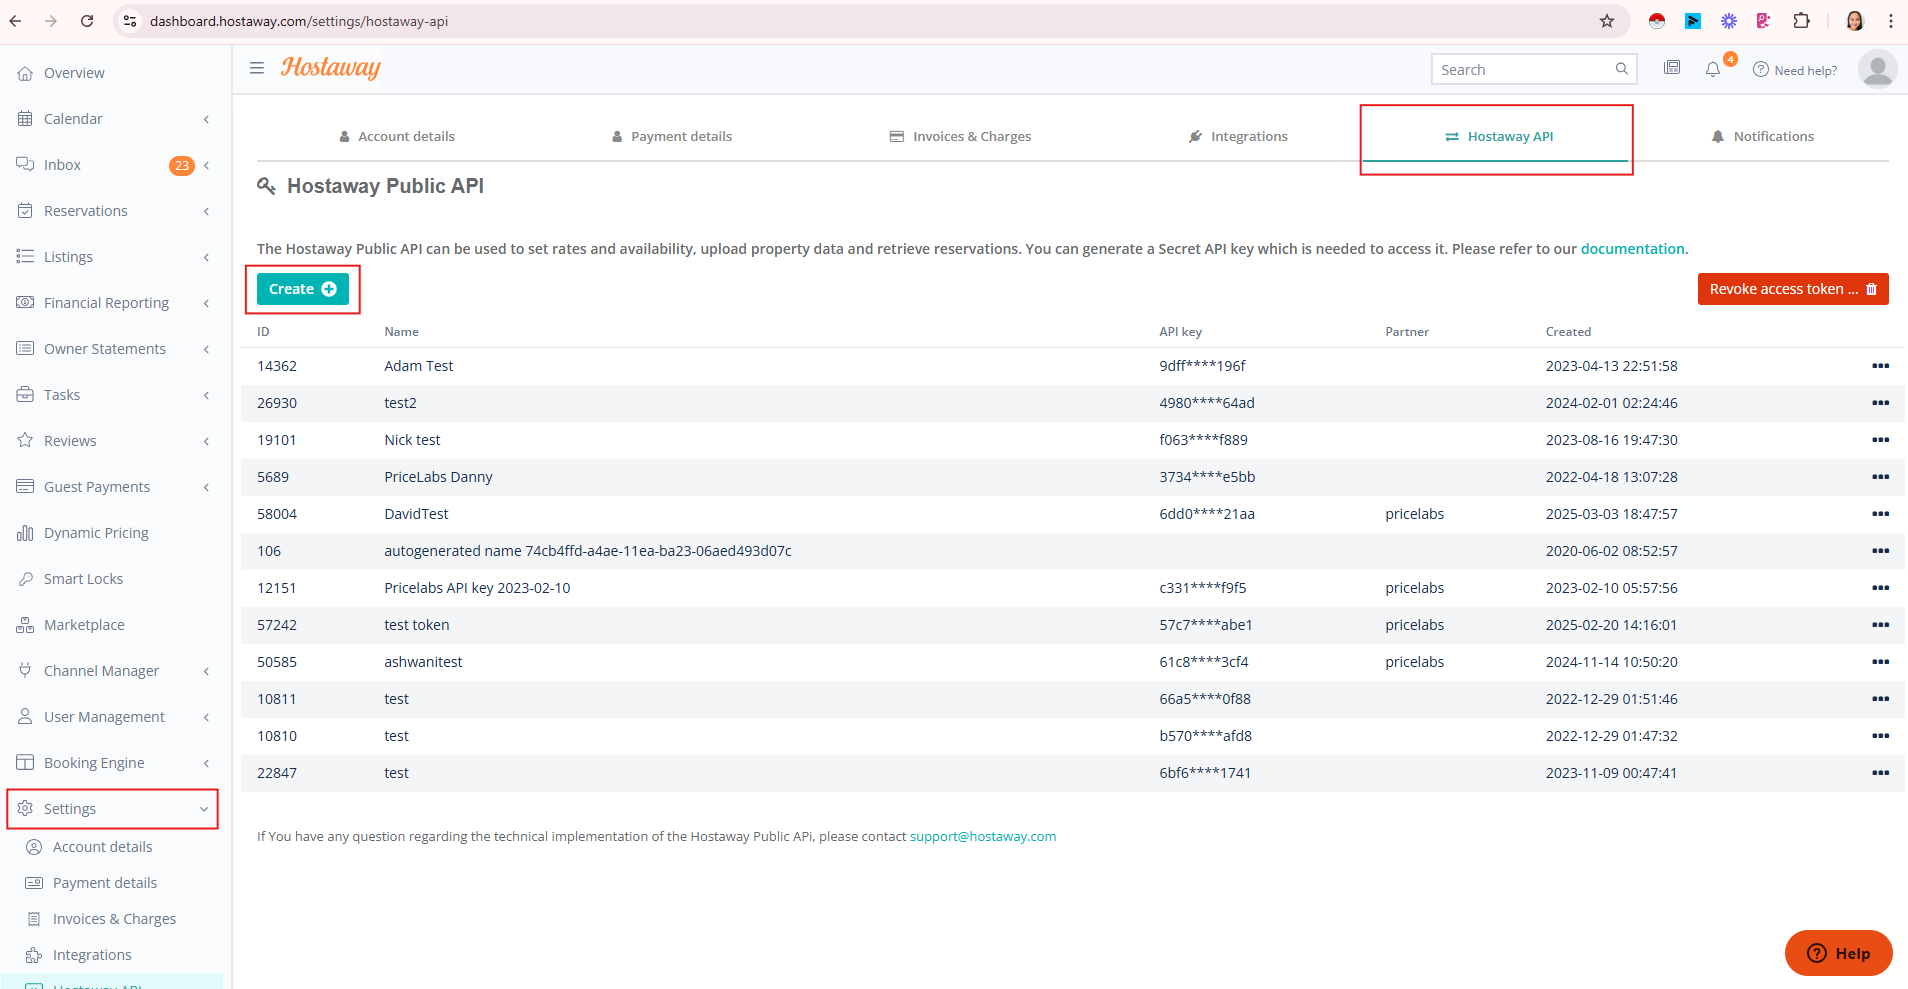Switch to the Integrations tab
Screen dimensions: 1908x989
1238,136
